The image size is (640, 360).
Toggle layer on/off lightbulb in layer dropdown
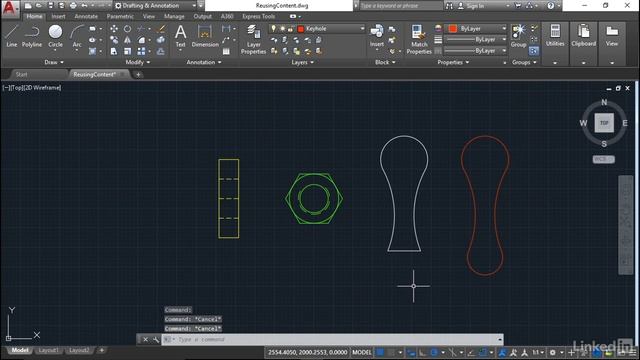(273, 29)
